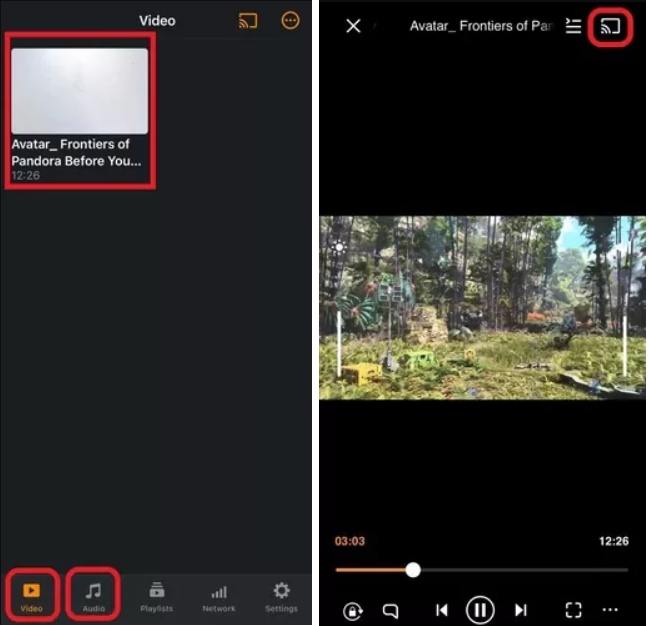Click the elapsed time 03:03 label
The image size is (648, 626).
pyautogui.click(x=350, y=541)
